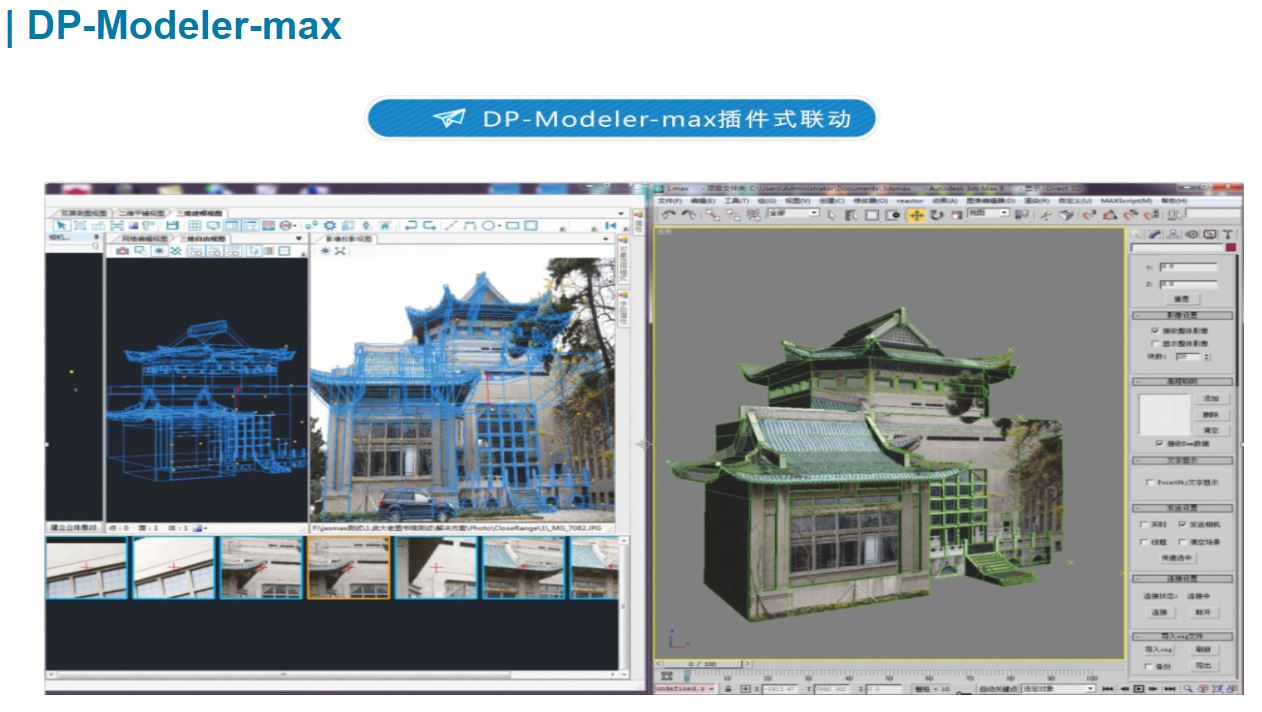Image resolution: width=1262 pixels, height=712 pixels.
Task: Click the 导入osg button
Action: point(1158,649)
